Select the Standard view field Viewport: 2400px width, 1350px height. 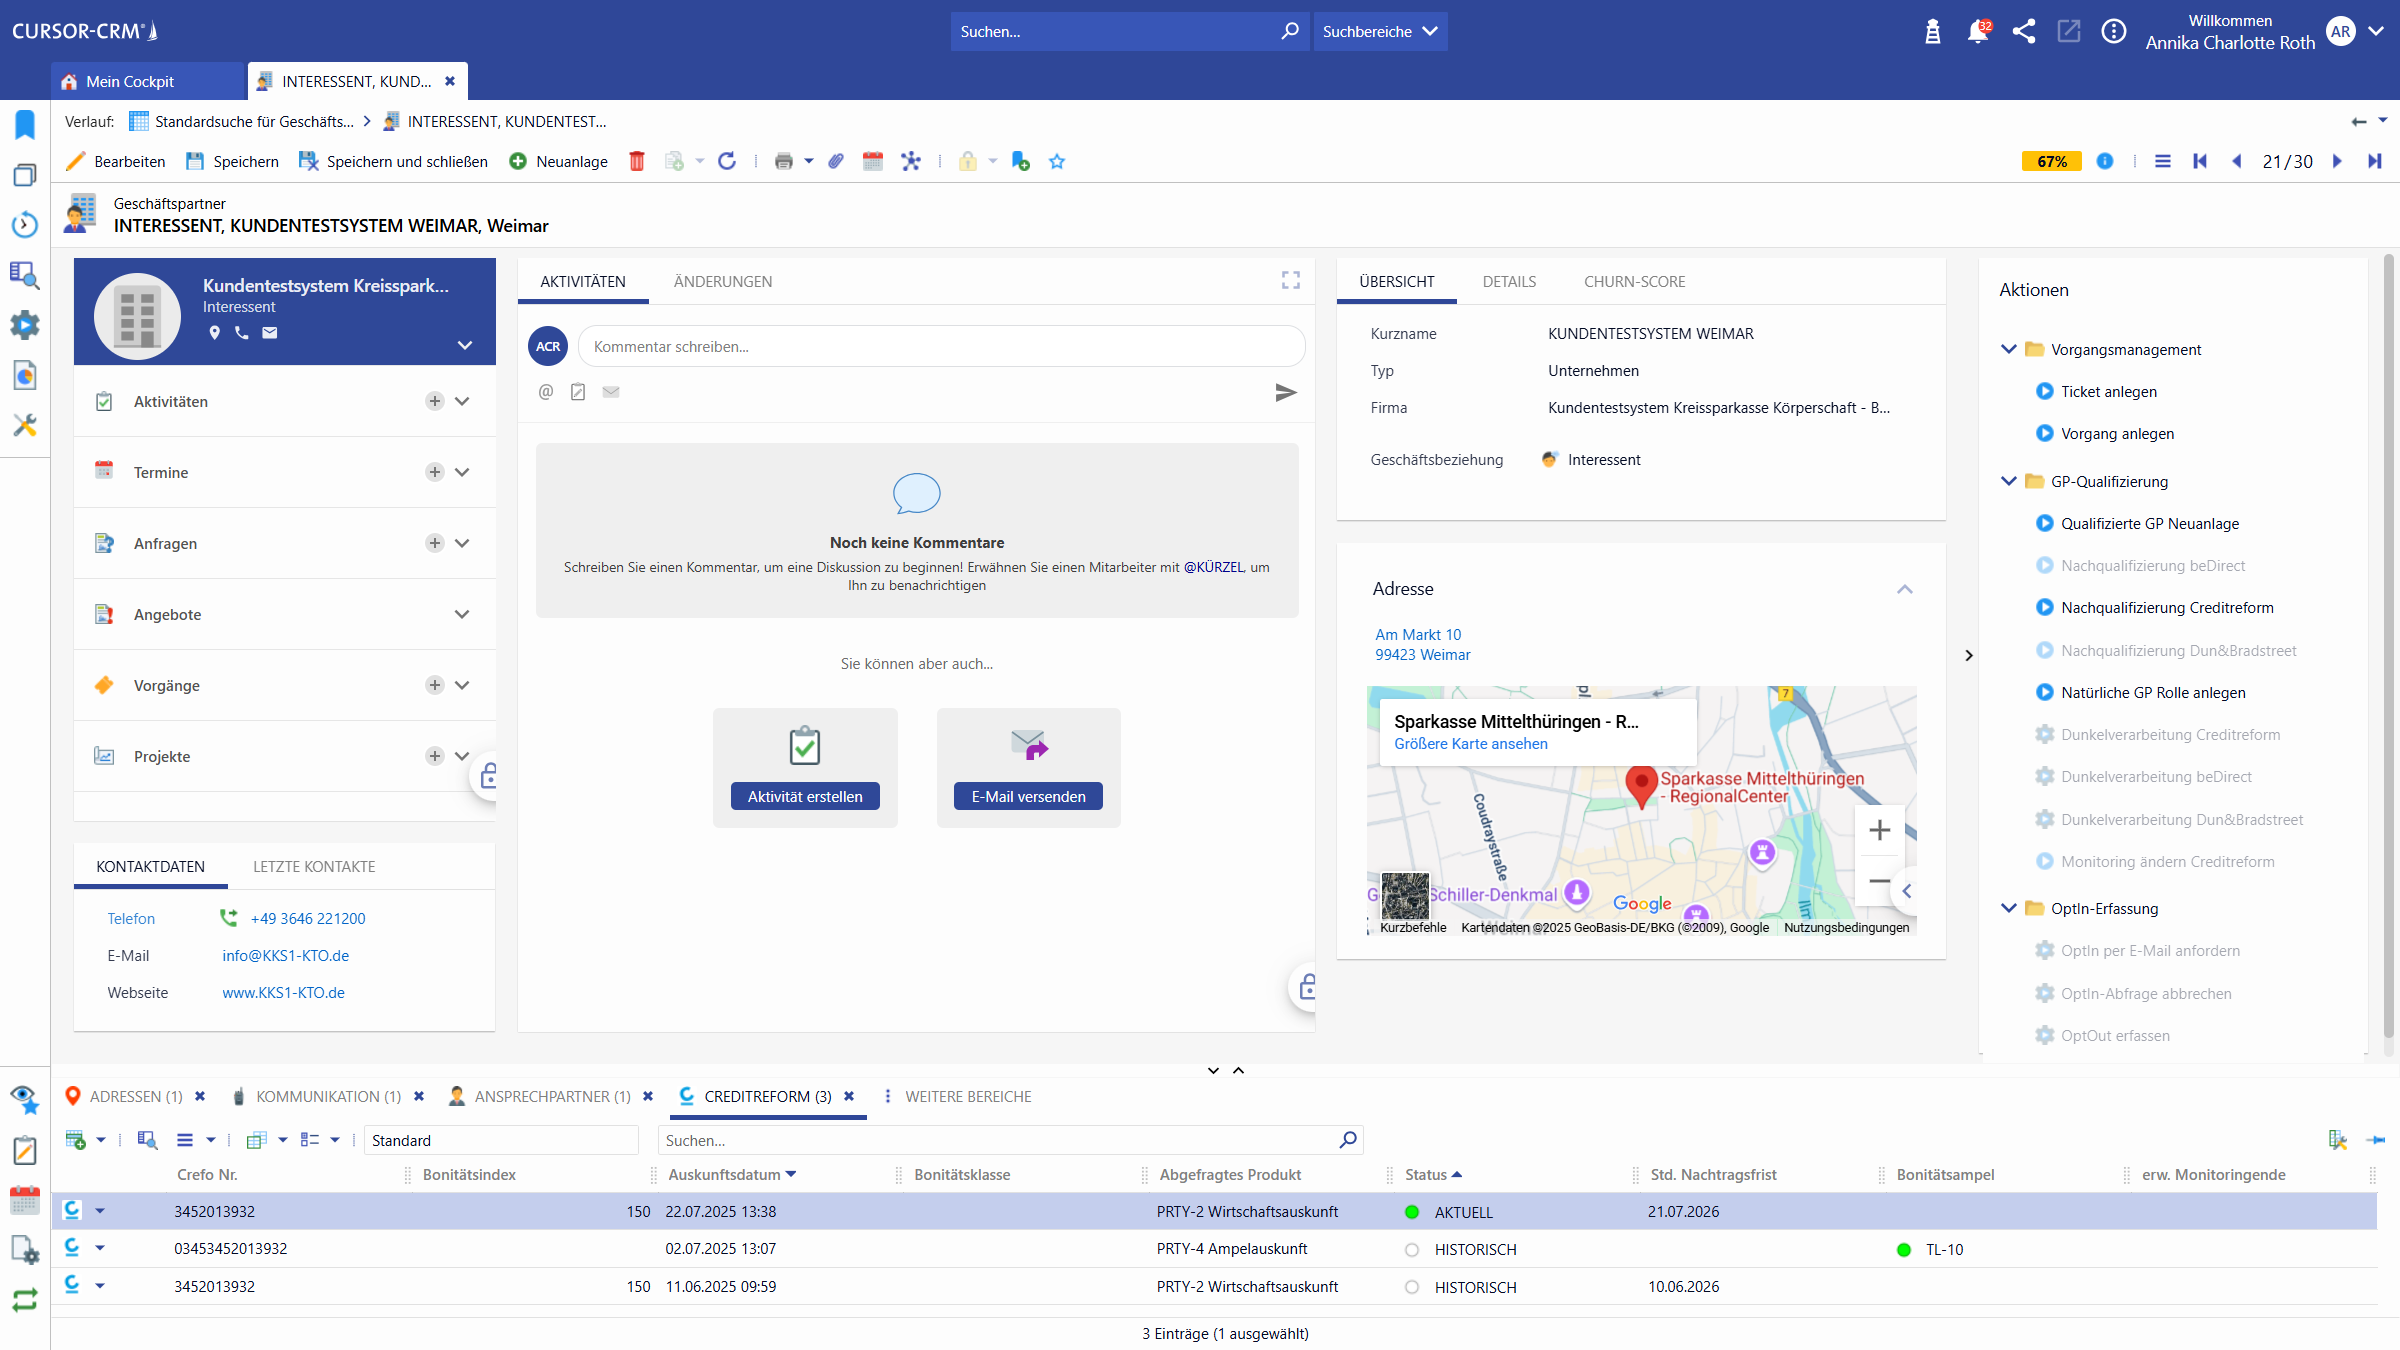click(x=501, y=1140)
